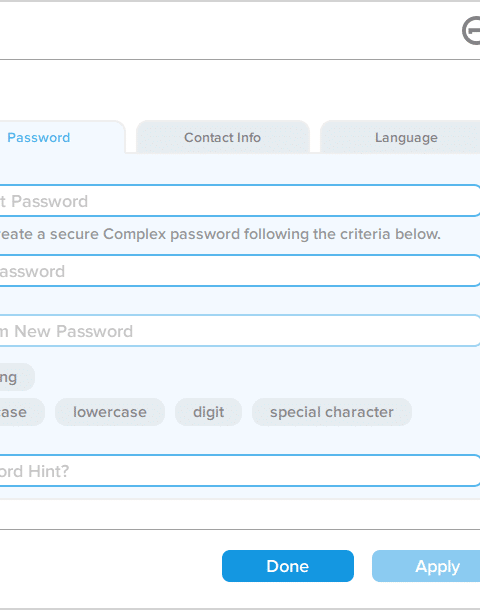This screenshot has height=610, width=480.
Task: Select the tab labeled Language
Action: (401, 137)
